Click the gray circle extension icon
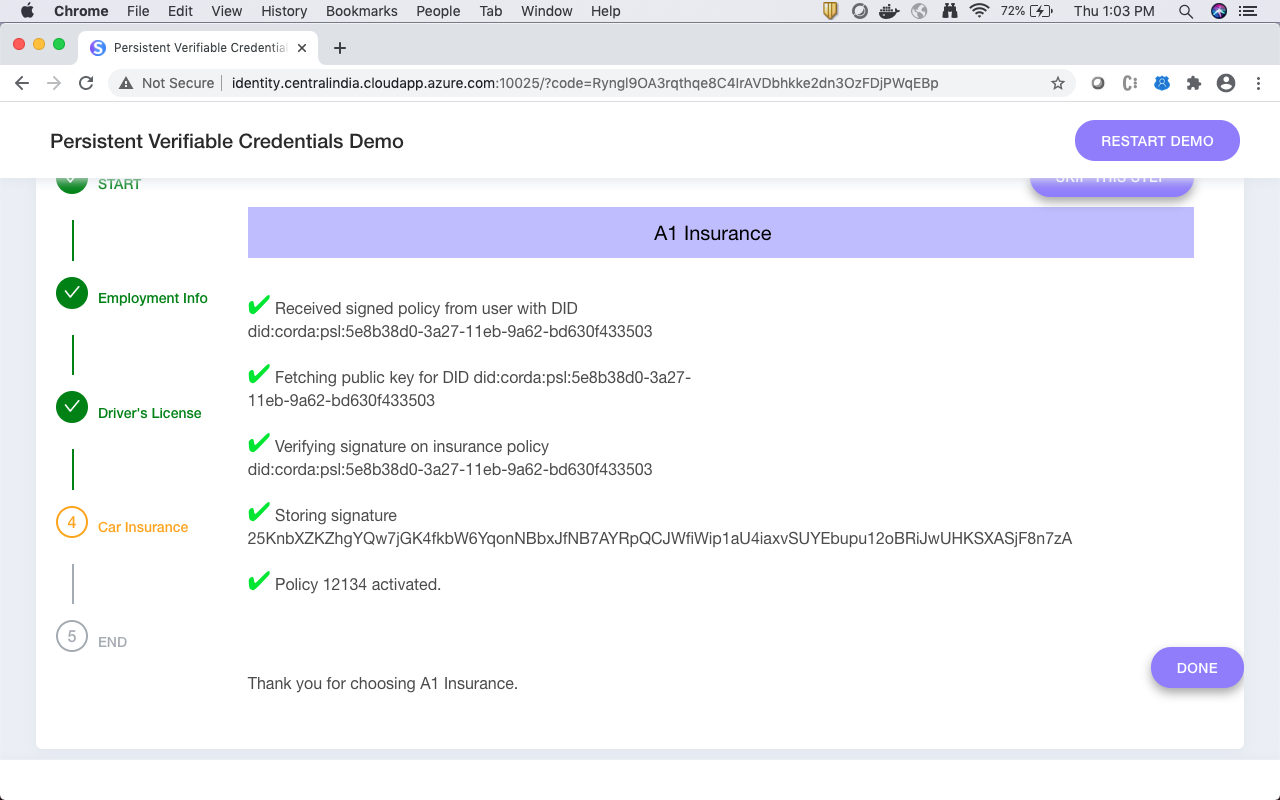 pos(1098,83)
